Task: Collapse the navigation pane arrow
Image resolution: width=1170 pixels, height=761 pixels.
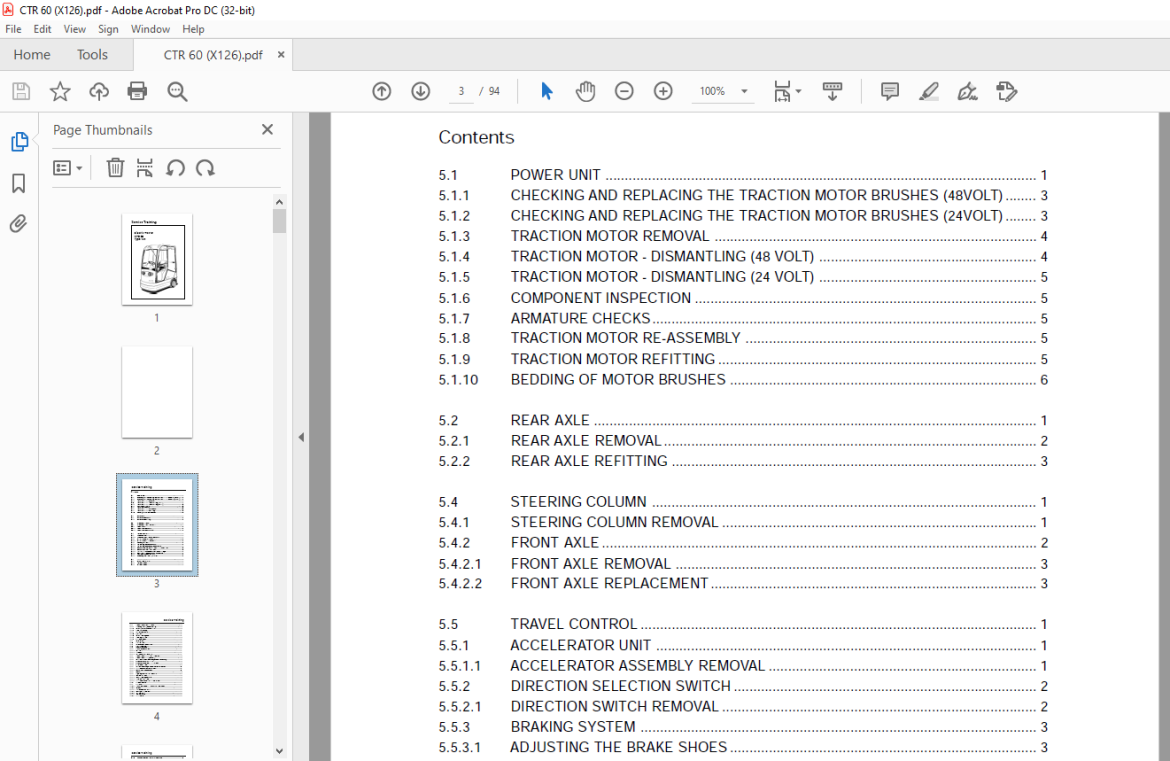Action: pyautogui.click(x=300, y=437)
